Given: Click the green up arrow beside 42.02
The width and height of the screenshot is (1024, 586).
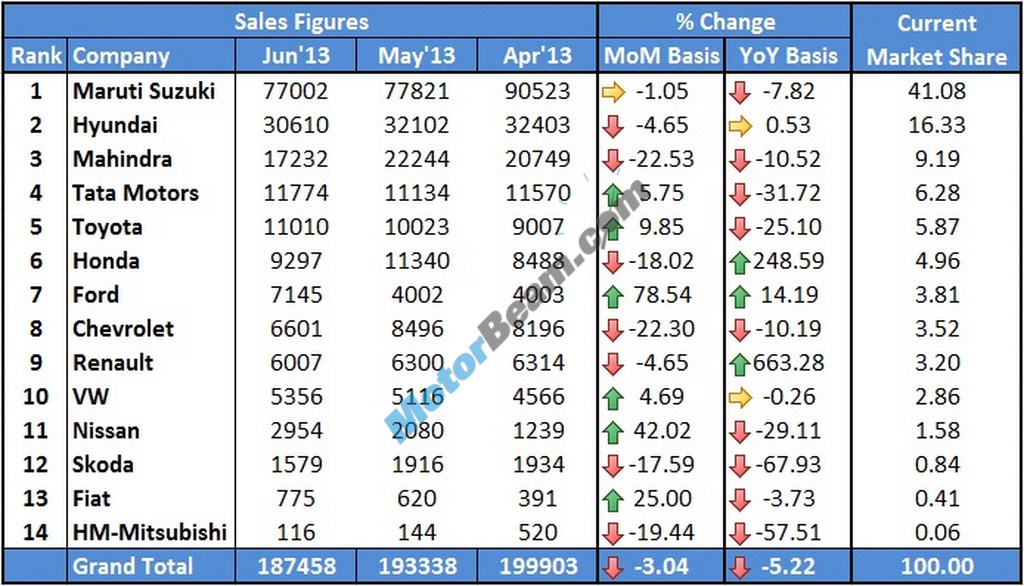Looking at the screenshot, I should 614,431.
